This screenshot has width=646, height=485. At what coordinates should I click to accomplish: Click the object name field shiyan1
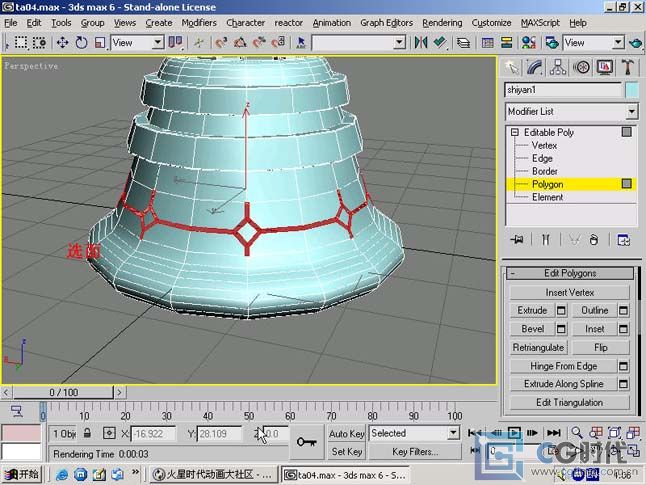[563, 90]
